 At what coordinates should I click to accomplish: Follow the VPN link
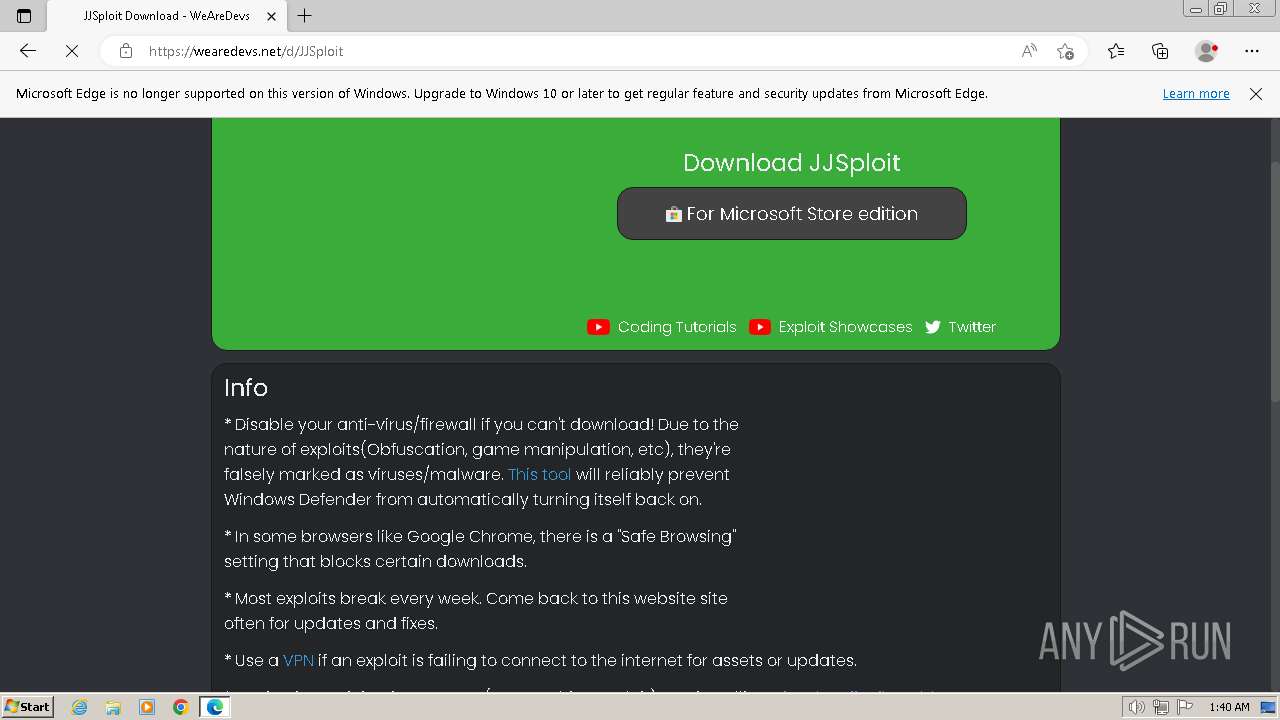click(x=298, y=660)
